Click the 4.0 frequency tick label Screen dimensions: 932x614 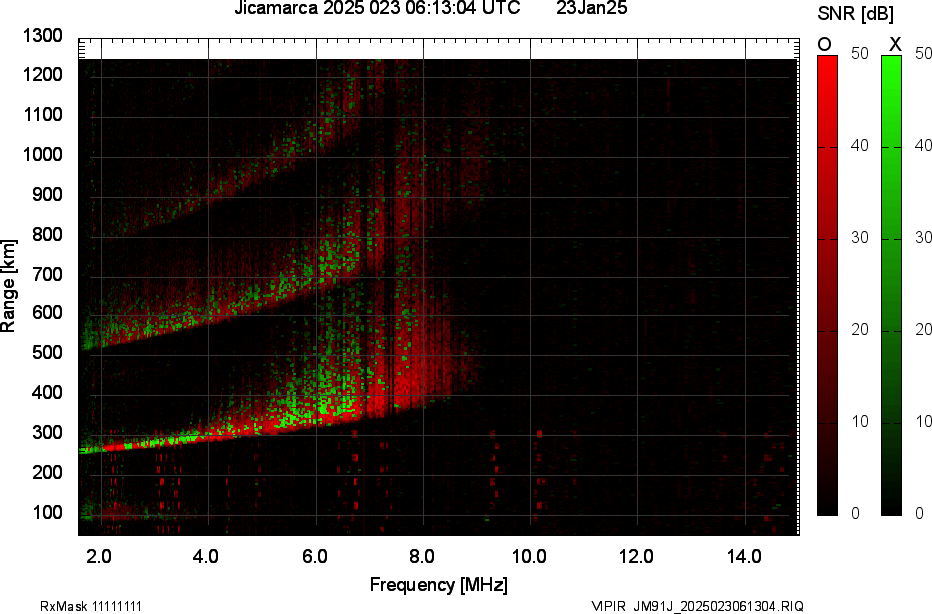(x=207, y=555)
